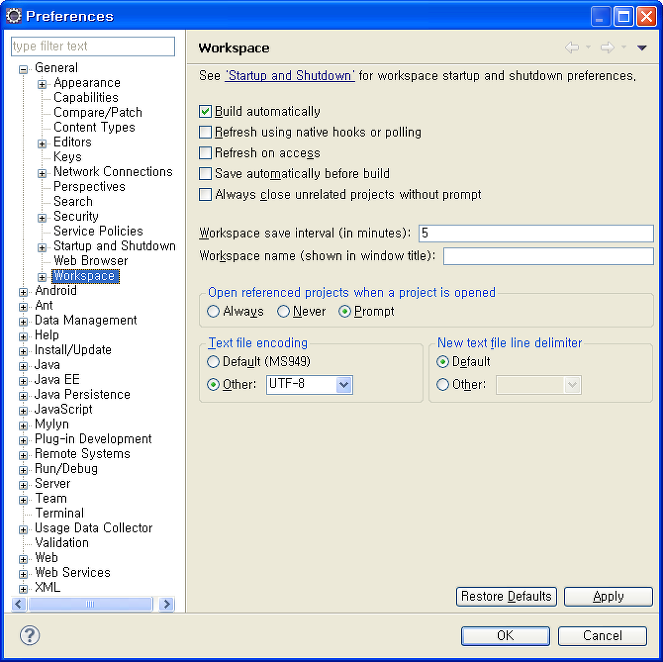The width and height of the screenshot is (663, 662).
Task: Enable Refresh using native hooks or polling
Action: [x=205, y=132]
